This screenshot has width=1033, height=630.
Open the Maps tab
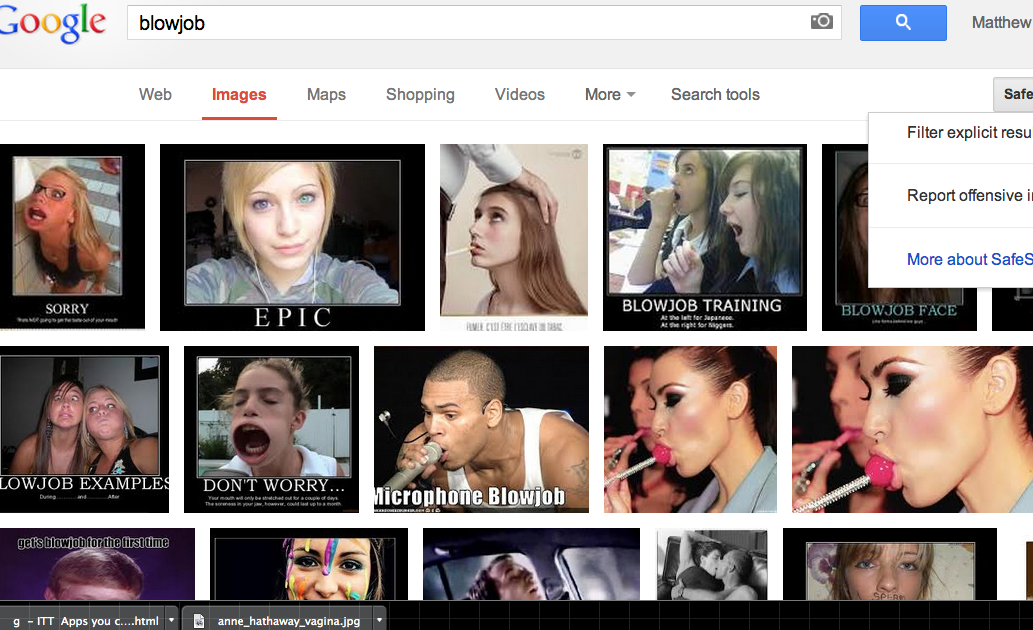(326, 95)
